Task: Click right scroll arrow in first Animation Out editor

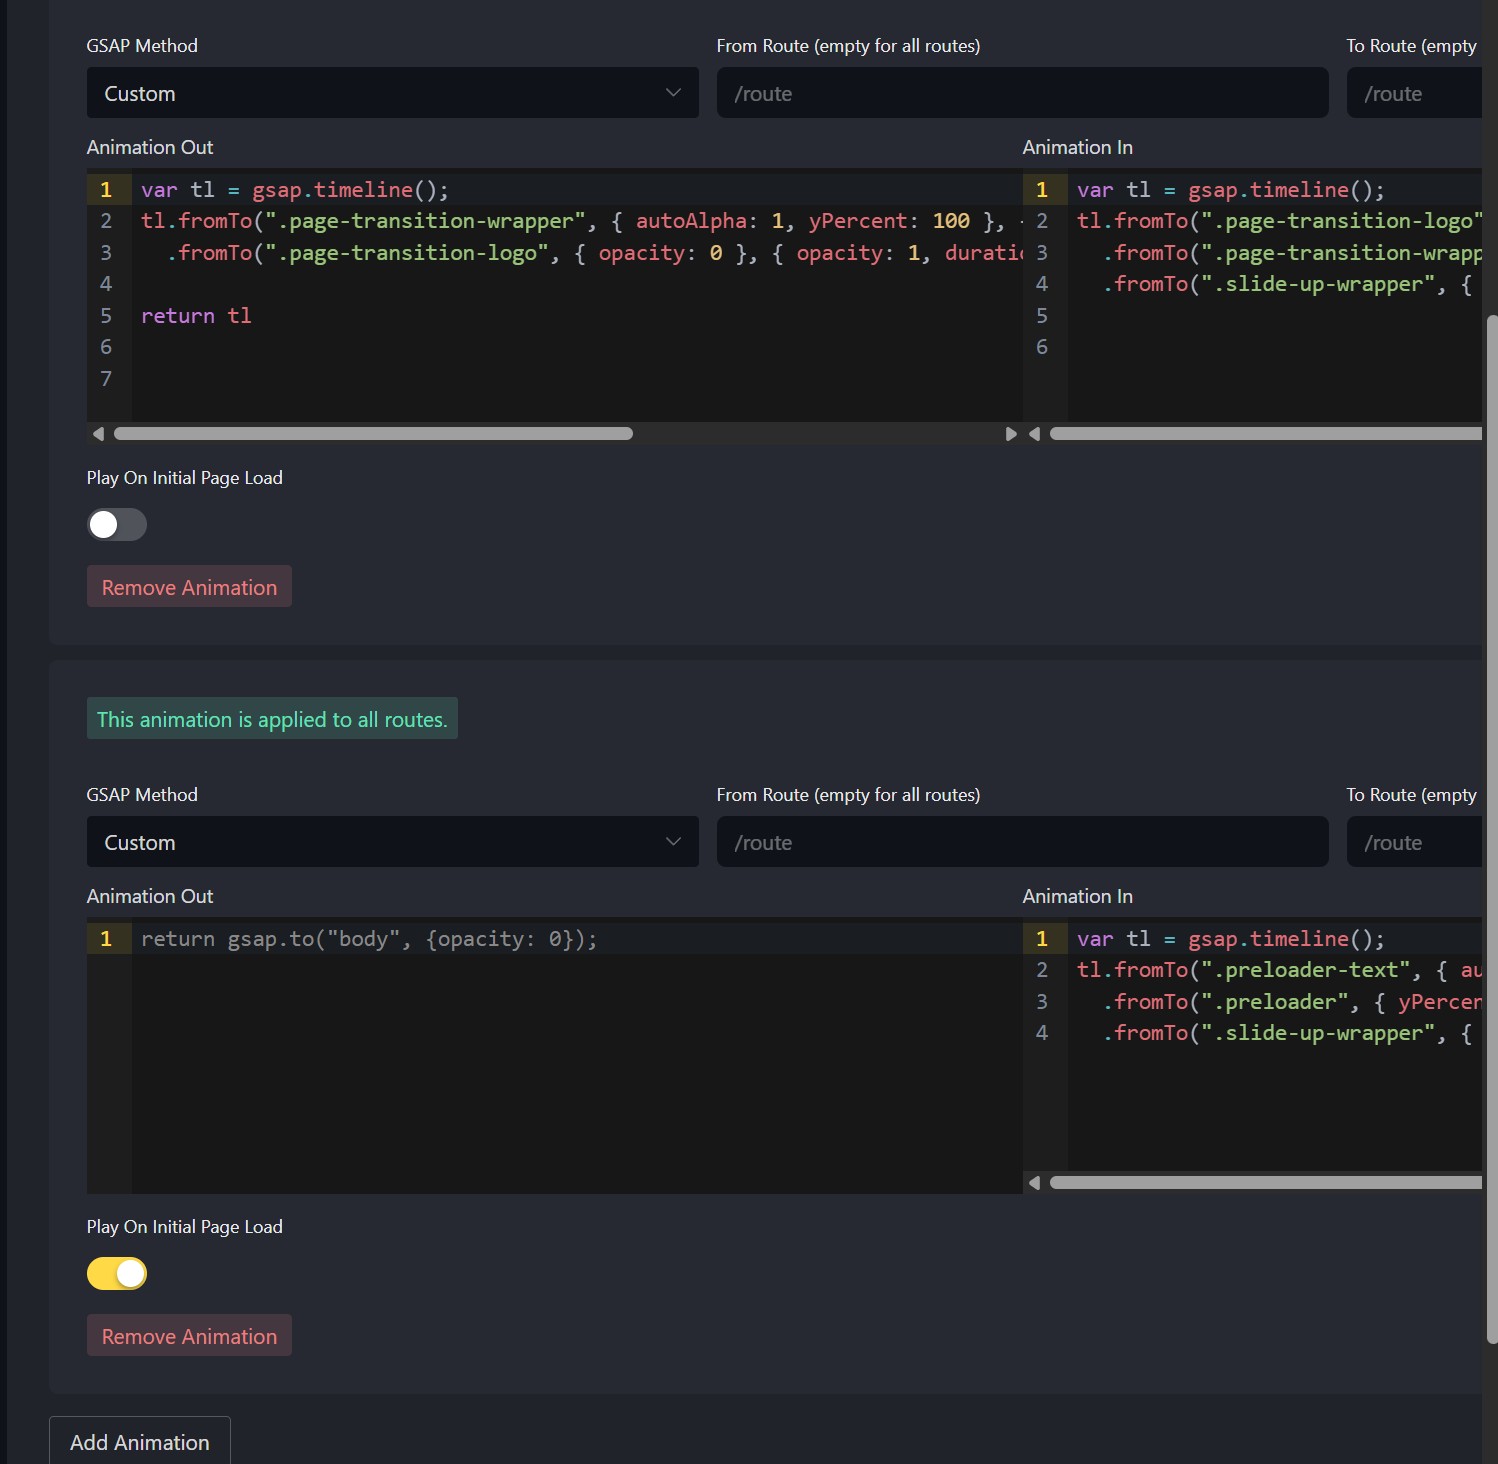Action: [1010, 434]
